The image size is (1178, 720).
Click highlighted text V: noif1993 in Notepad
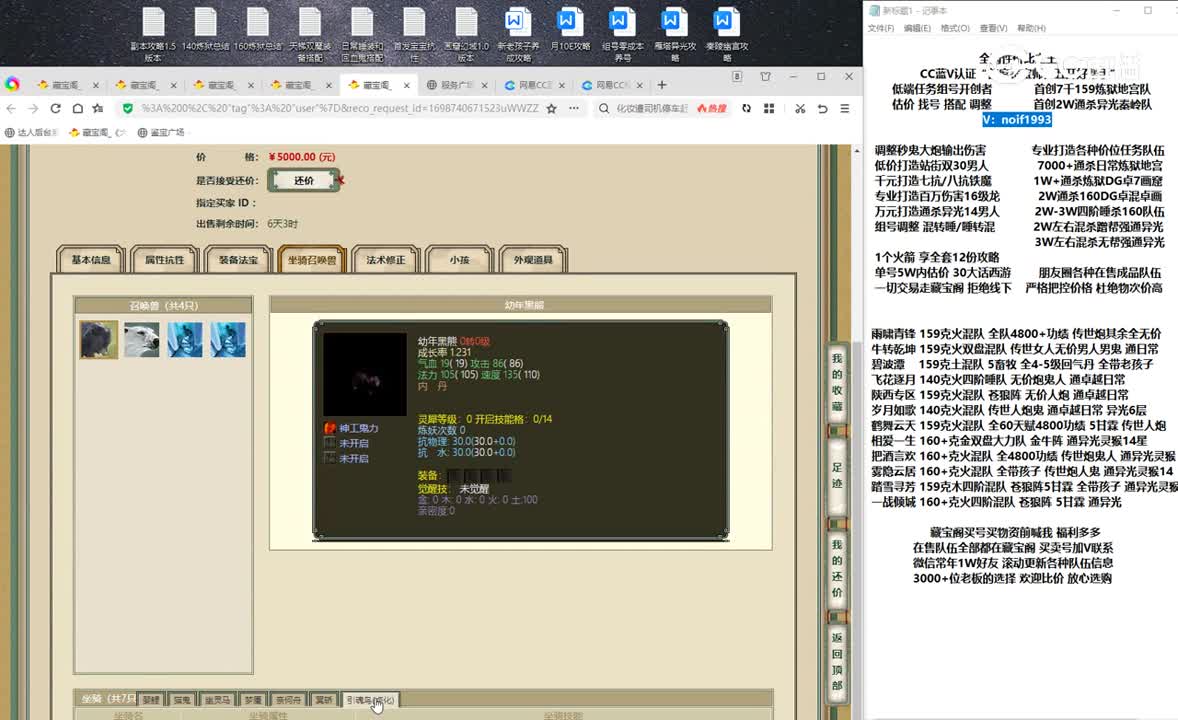1016,119
